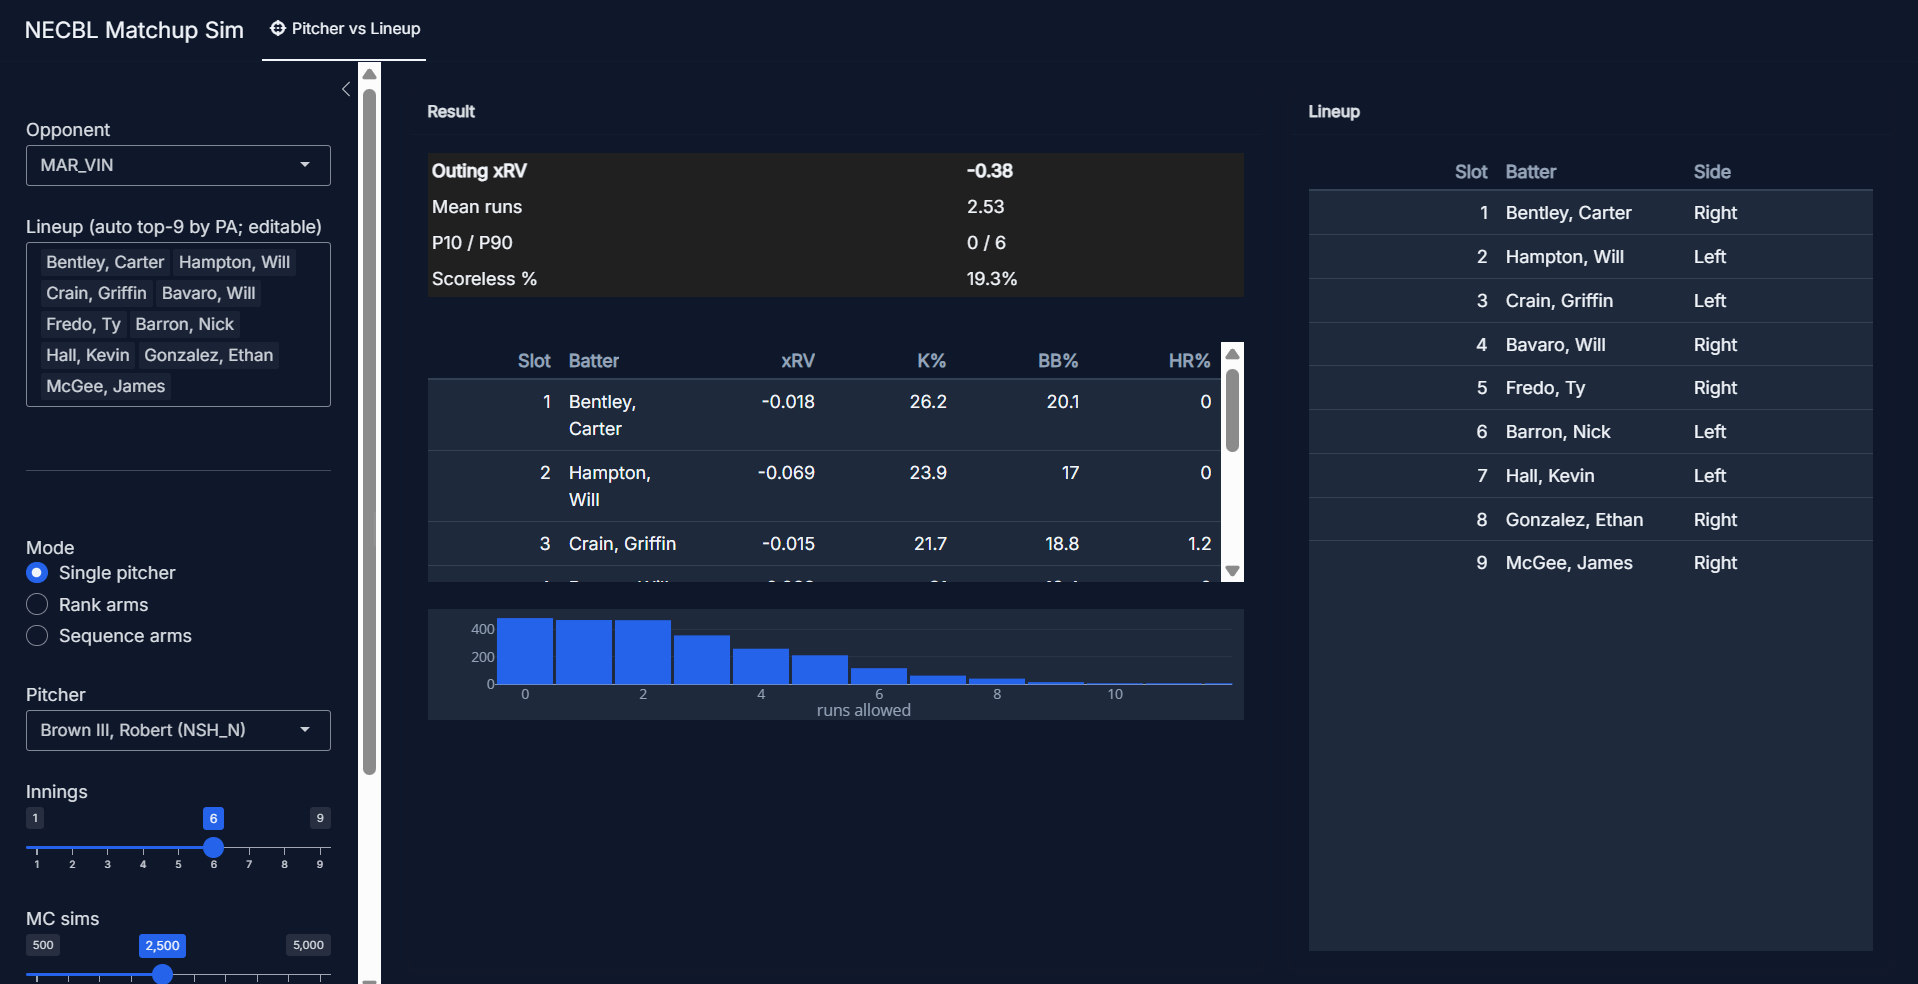Click the Innings slider handle at 6
This screenshot has height=984, width=1918.
click(213, 848)
